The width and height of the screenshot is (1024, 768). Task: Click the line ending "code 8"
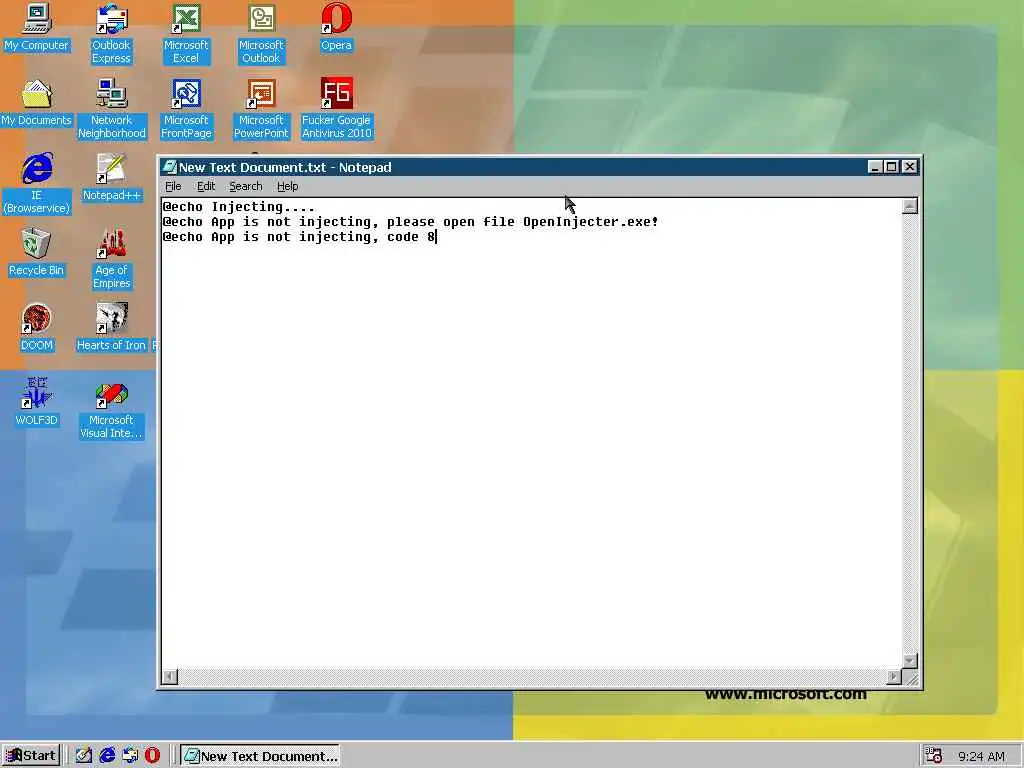(x=299, y=237)
